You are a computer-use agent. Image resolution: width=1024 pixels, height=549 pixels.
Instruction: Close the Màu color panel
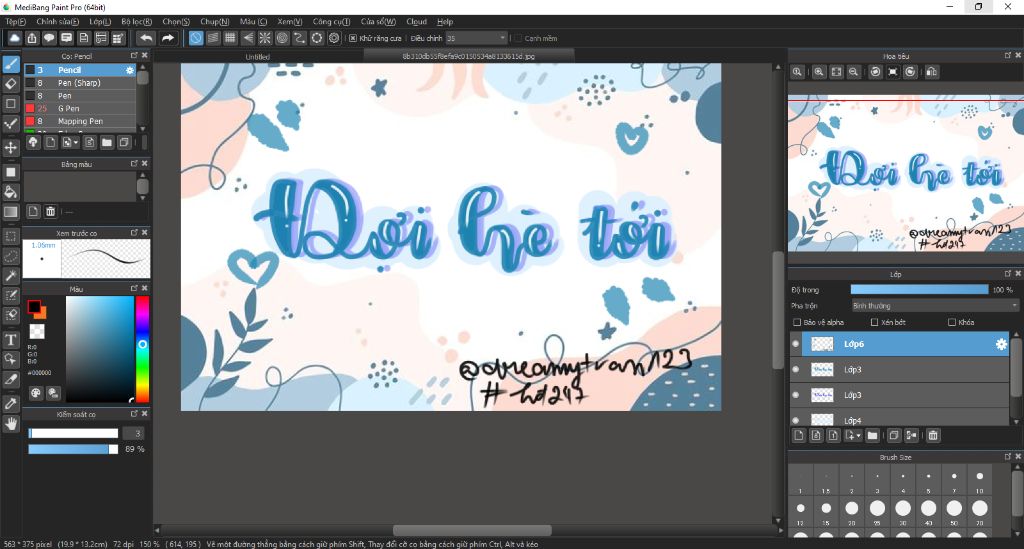145,288
